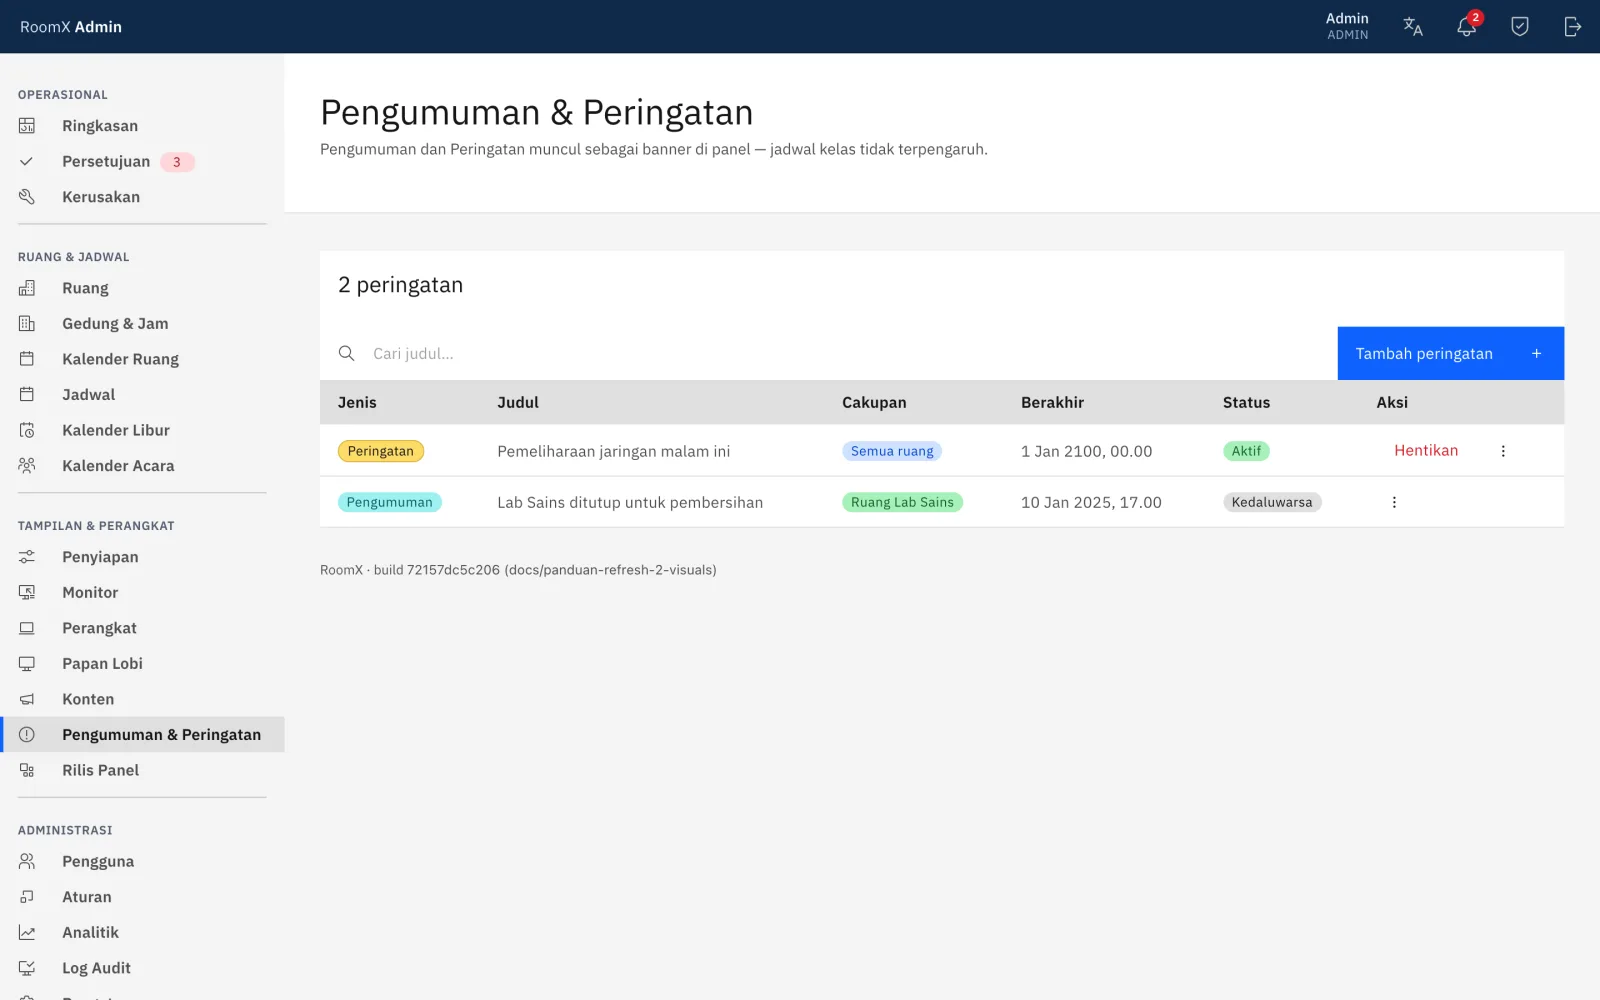Open Kalender Ruang page
1600x1000 pixels.
142,359
